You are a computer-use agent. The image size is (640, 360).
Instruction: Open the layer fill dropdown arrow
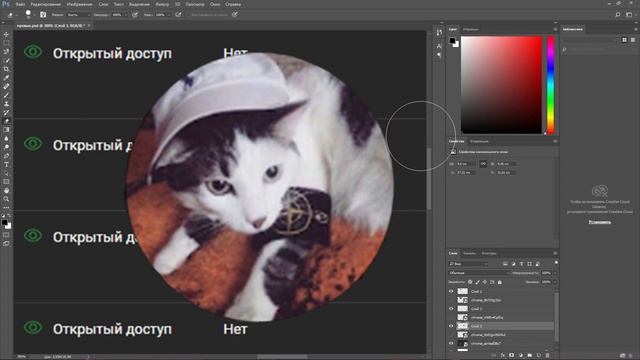pyautogui.click(x=555, y=282)
